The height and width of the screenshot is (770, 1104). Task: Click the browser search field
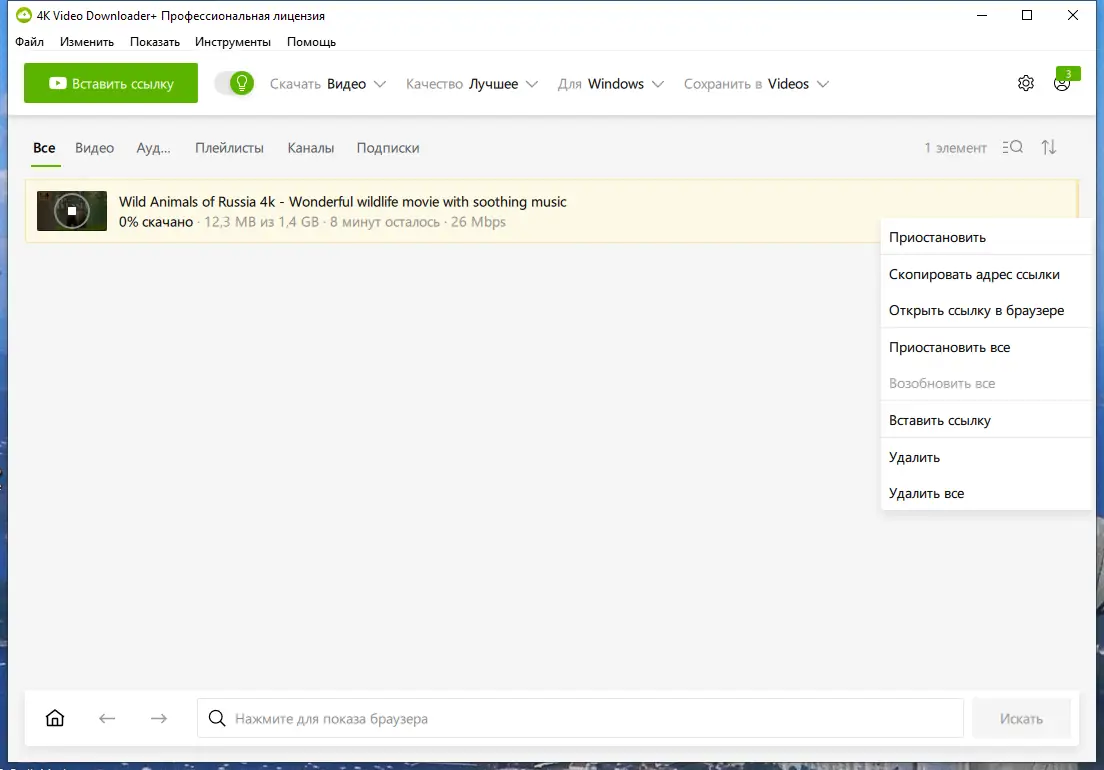coord(580,719)
